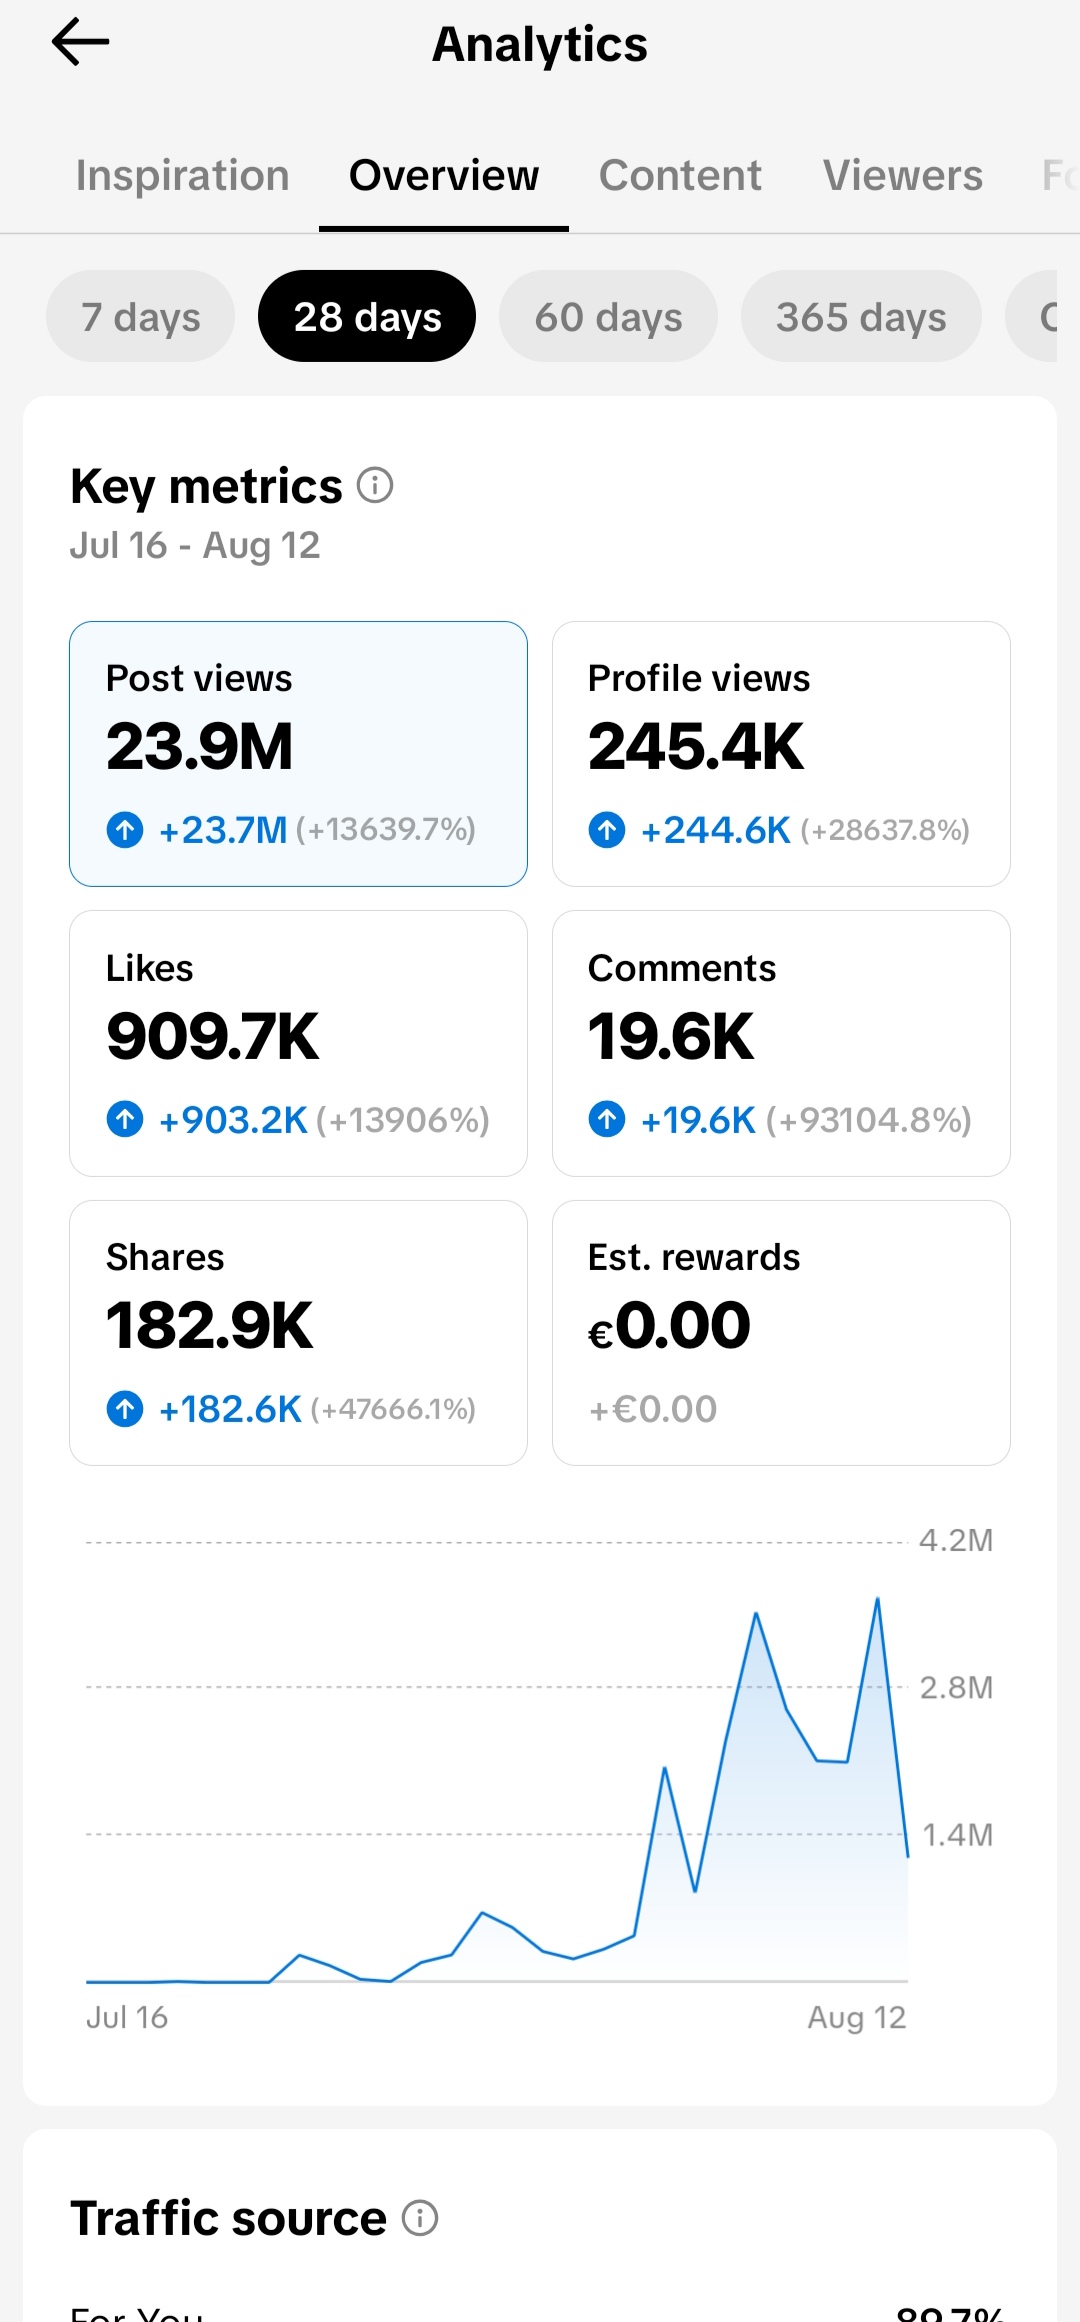Choose the Comments metric card
Image resolution: width=1080 pixels, height=2322 pixels.
tap(781, 1043)
